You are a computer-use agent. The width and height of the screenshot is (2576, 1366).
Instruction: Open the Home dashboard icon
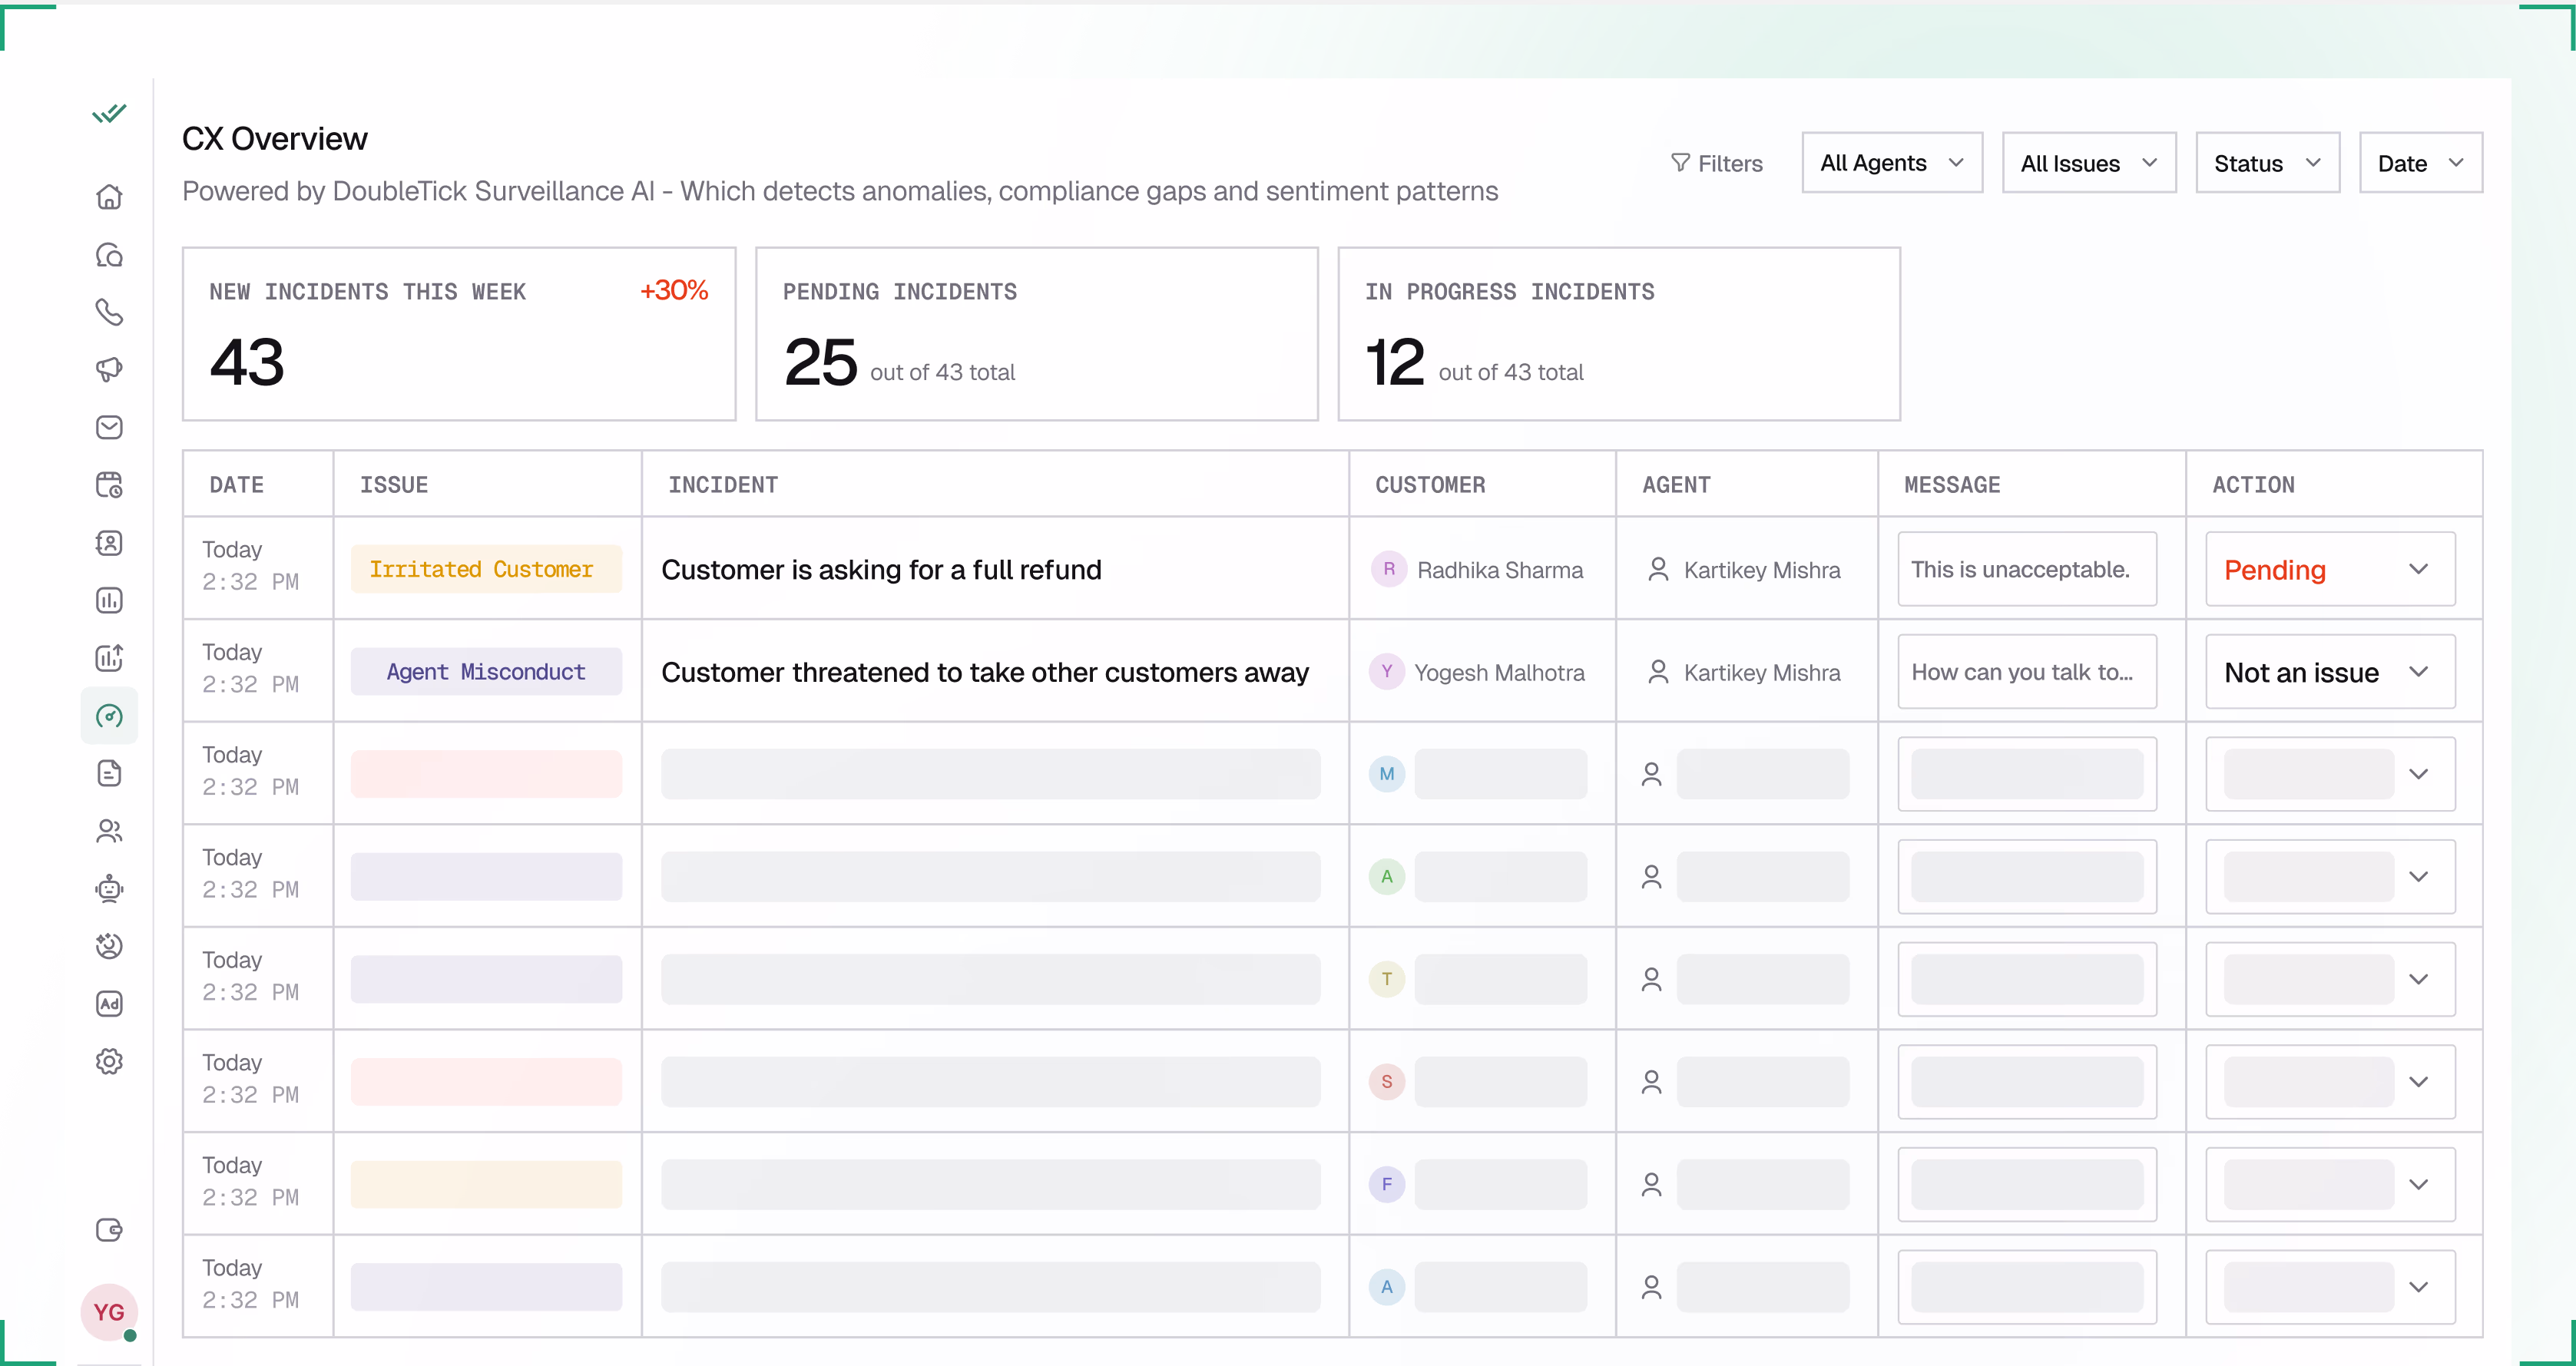[109, 196]
